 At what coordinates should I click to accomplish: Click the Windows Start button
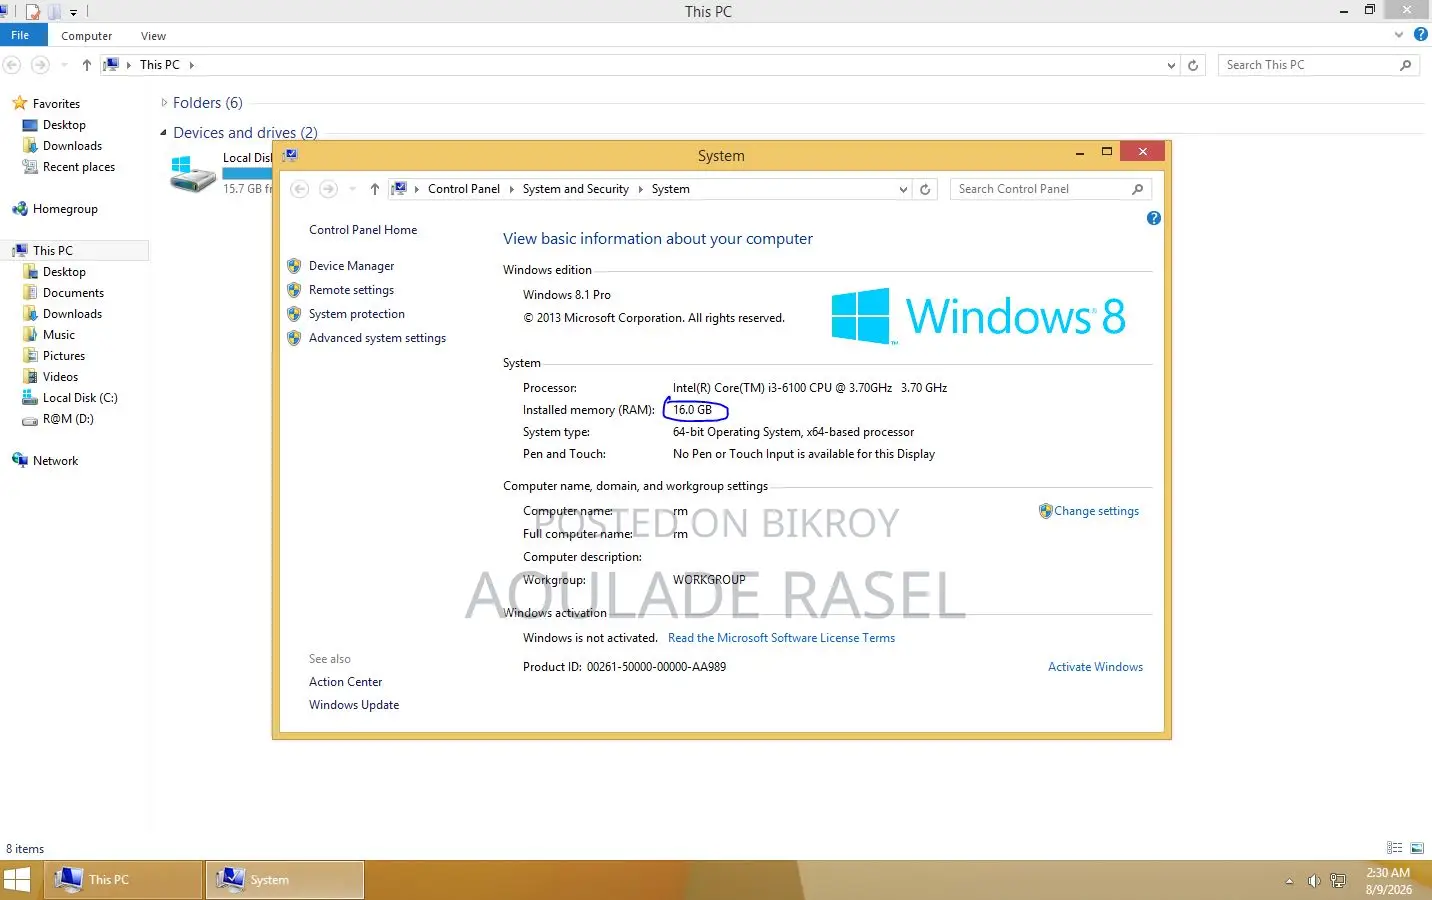pyautogui.click(x=17, y=880)
